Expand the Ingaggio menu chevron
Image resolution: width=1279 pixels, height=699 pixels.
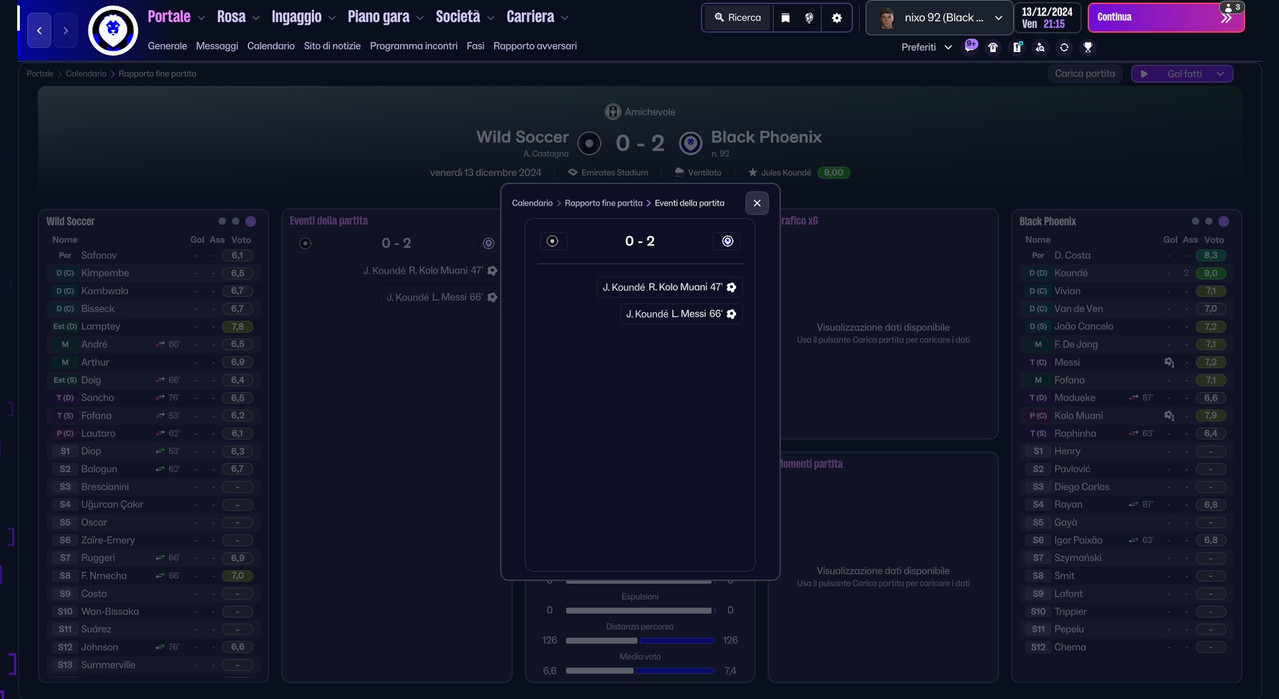(x=332, y=18)
